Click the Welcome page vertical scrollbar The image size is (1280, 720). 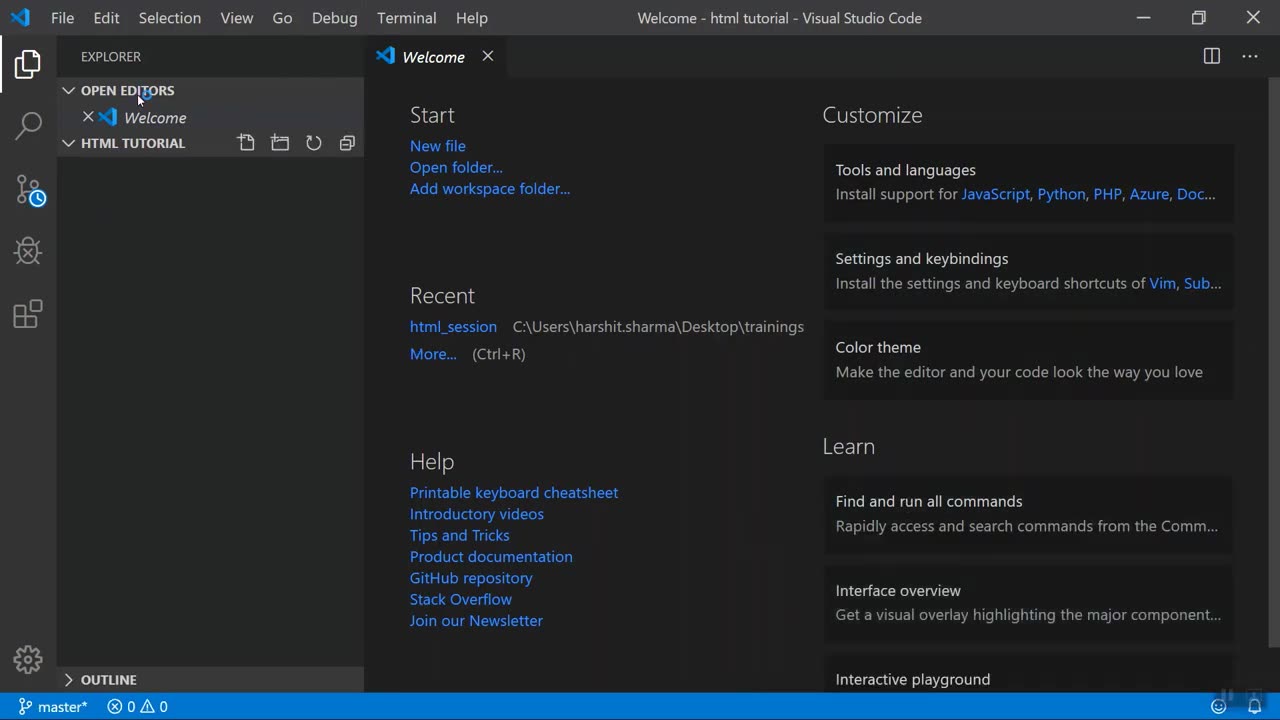click(x=1274, y=362)
